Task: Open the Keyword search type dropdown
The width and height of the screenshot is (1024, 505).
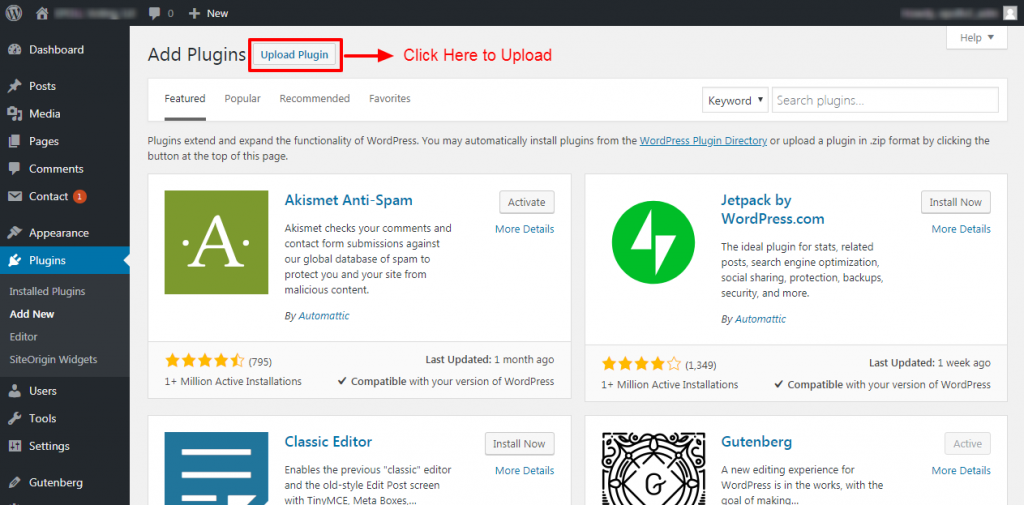Action: pyautogui.click(x=735, y=101)
